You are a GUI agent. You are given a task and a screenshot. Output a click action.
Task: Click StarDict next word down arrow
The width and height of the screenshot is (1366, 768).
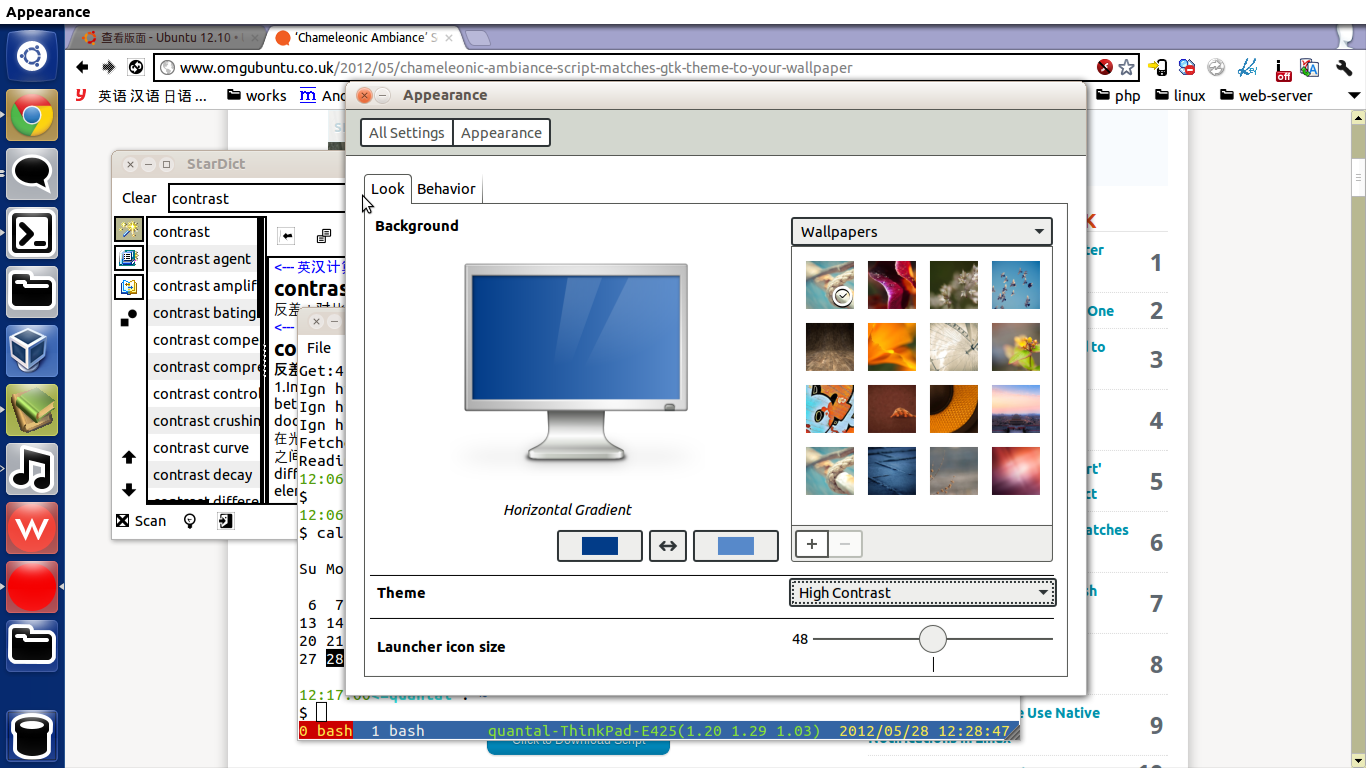pyautogui.click(x=128, y=490)
